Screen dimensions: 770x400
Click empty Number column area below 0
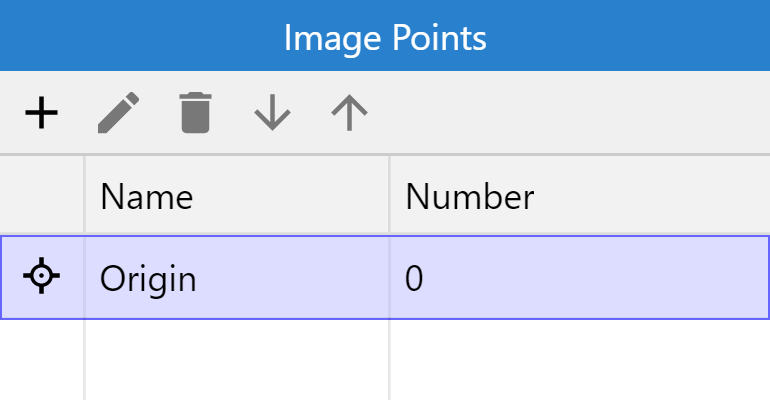tap(580, 360)
